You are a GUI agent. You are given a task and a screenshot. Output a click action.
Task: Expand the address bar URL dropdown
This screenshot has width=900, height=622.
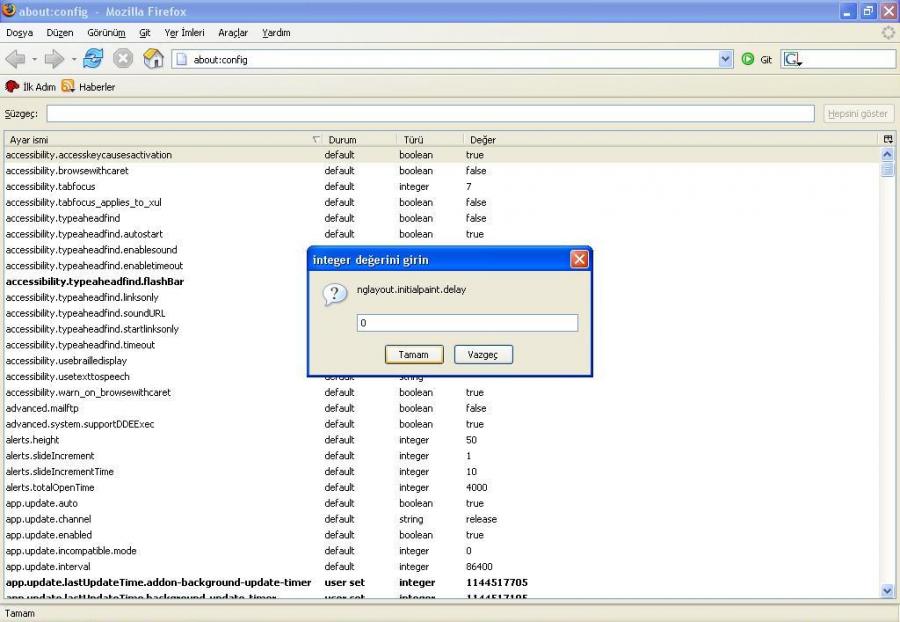click(726, 59)
